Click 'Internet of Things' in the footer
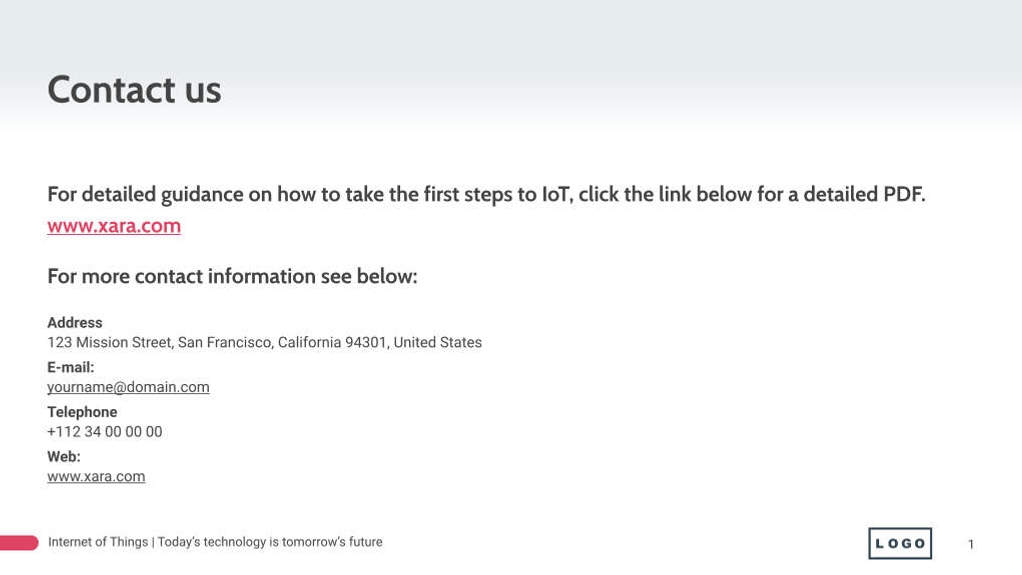This screenshot has width=1022, height=575. [98, 542]
